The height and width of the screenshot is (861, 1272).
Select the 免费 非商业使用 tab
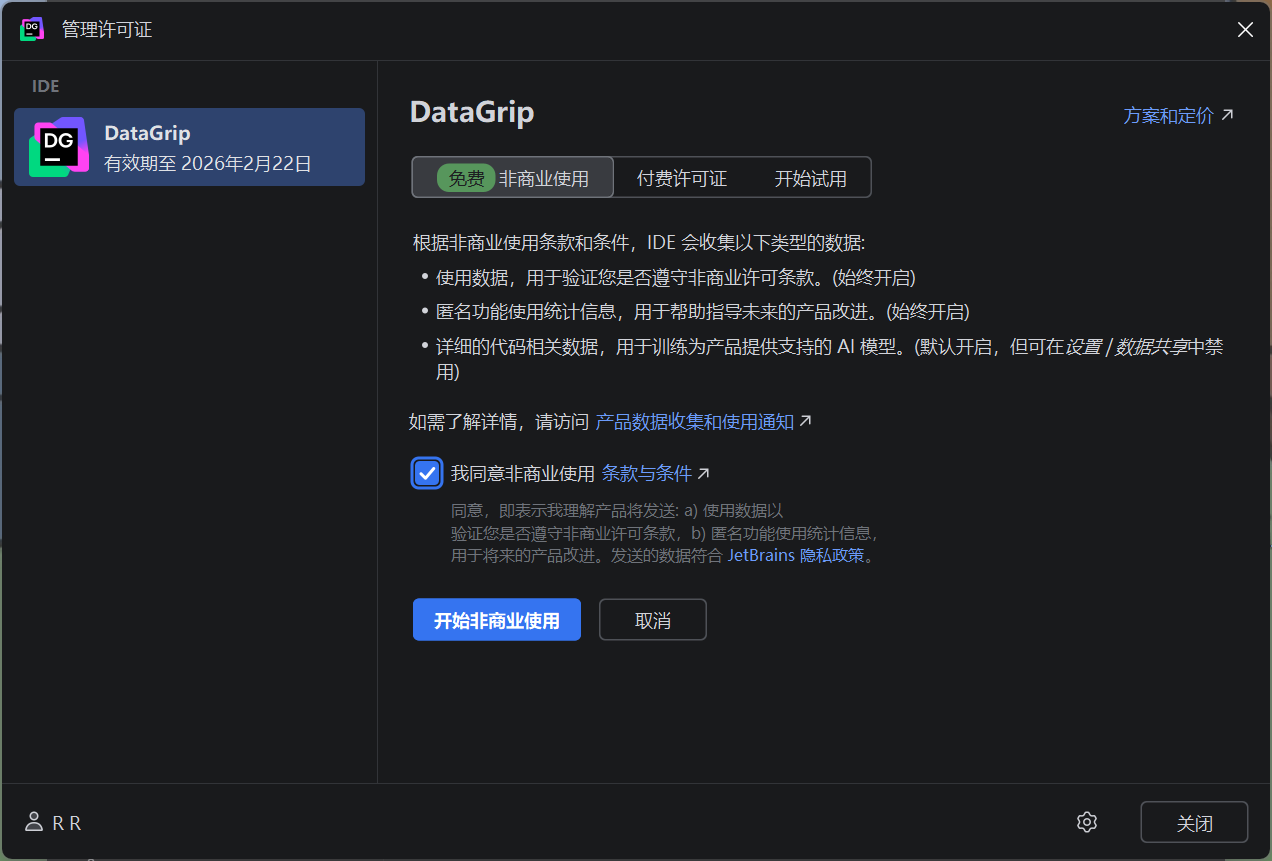click(513, 179)
